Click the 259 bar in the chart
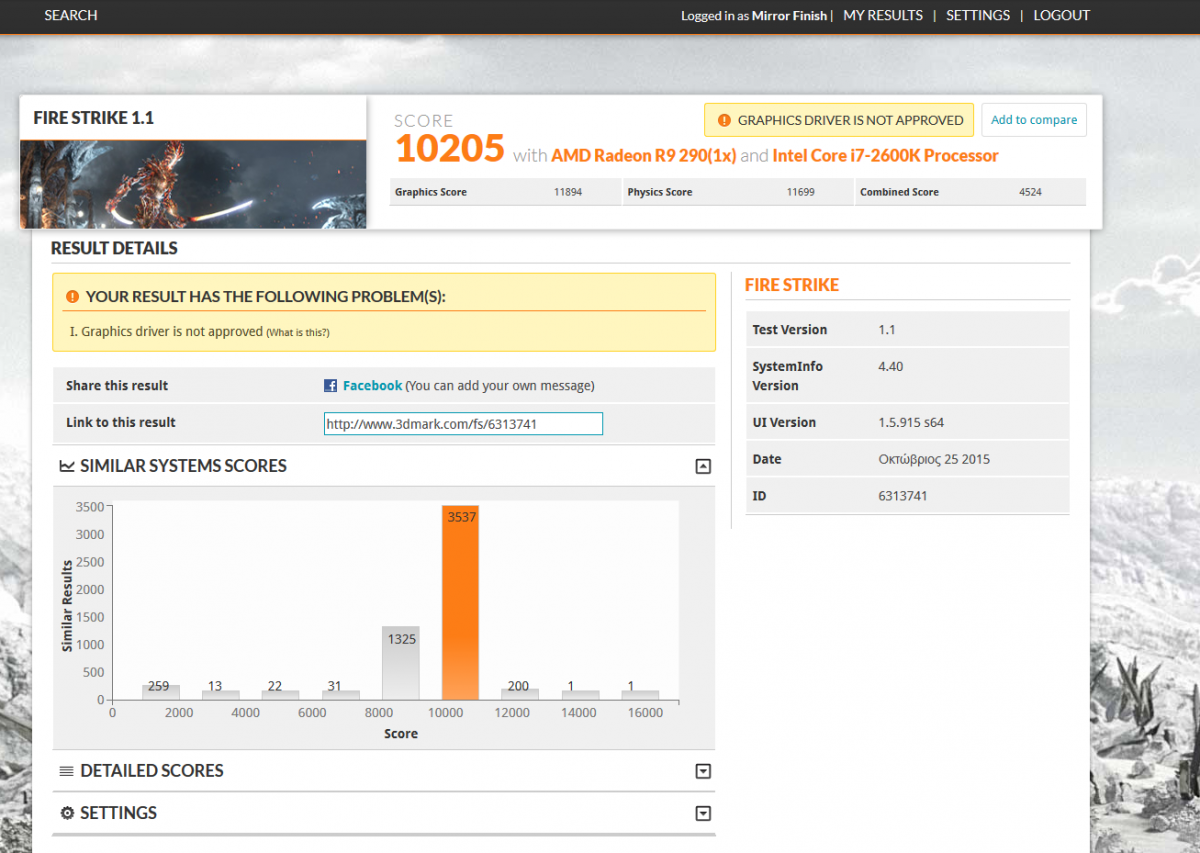 click(161, 692)
